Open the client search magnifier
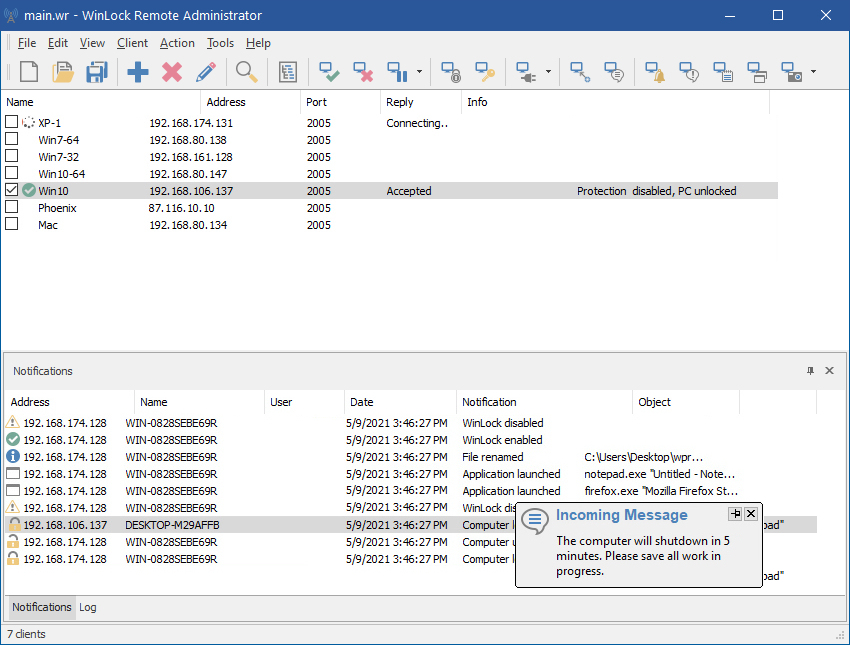This screenshot has width=850, height=645. tap(246, 71)
